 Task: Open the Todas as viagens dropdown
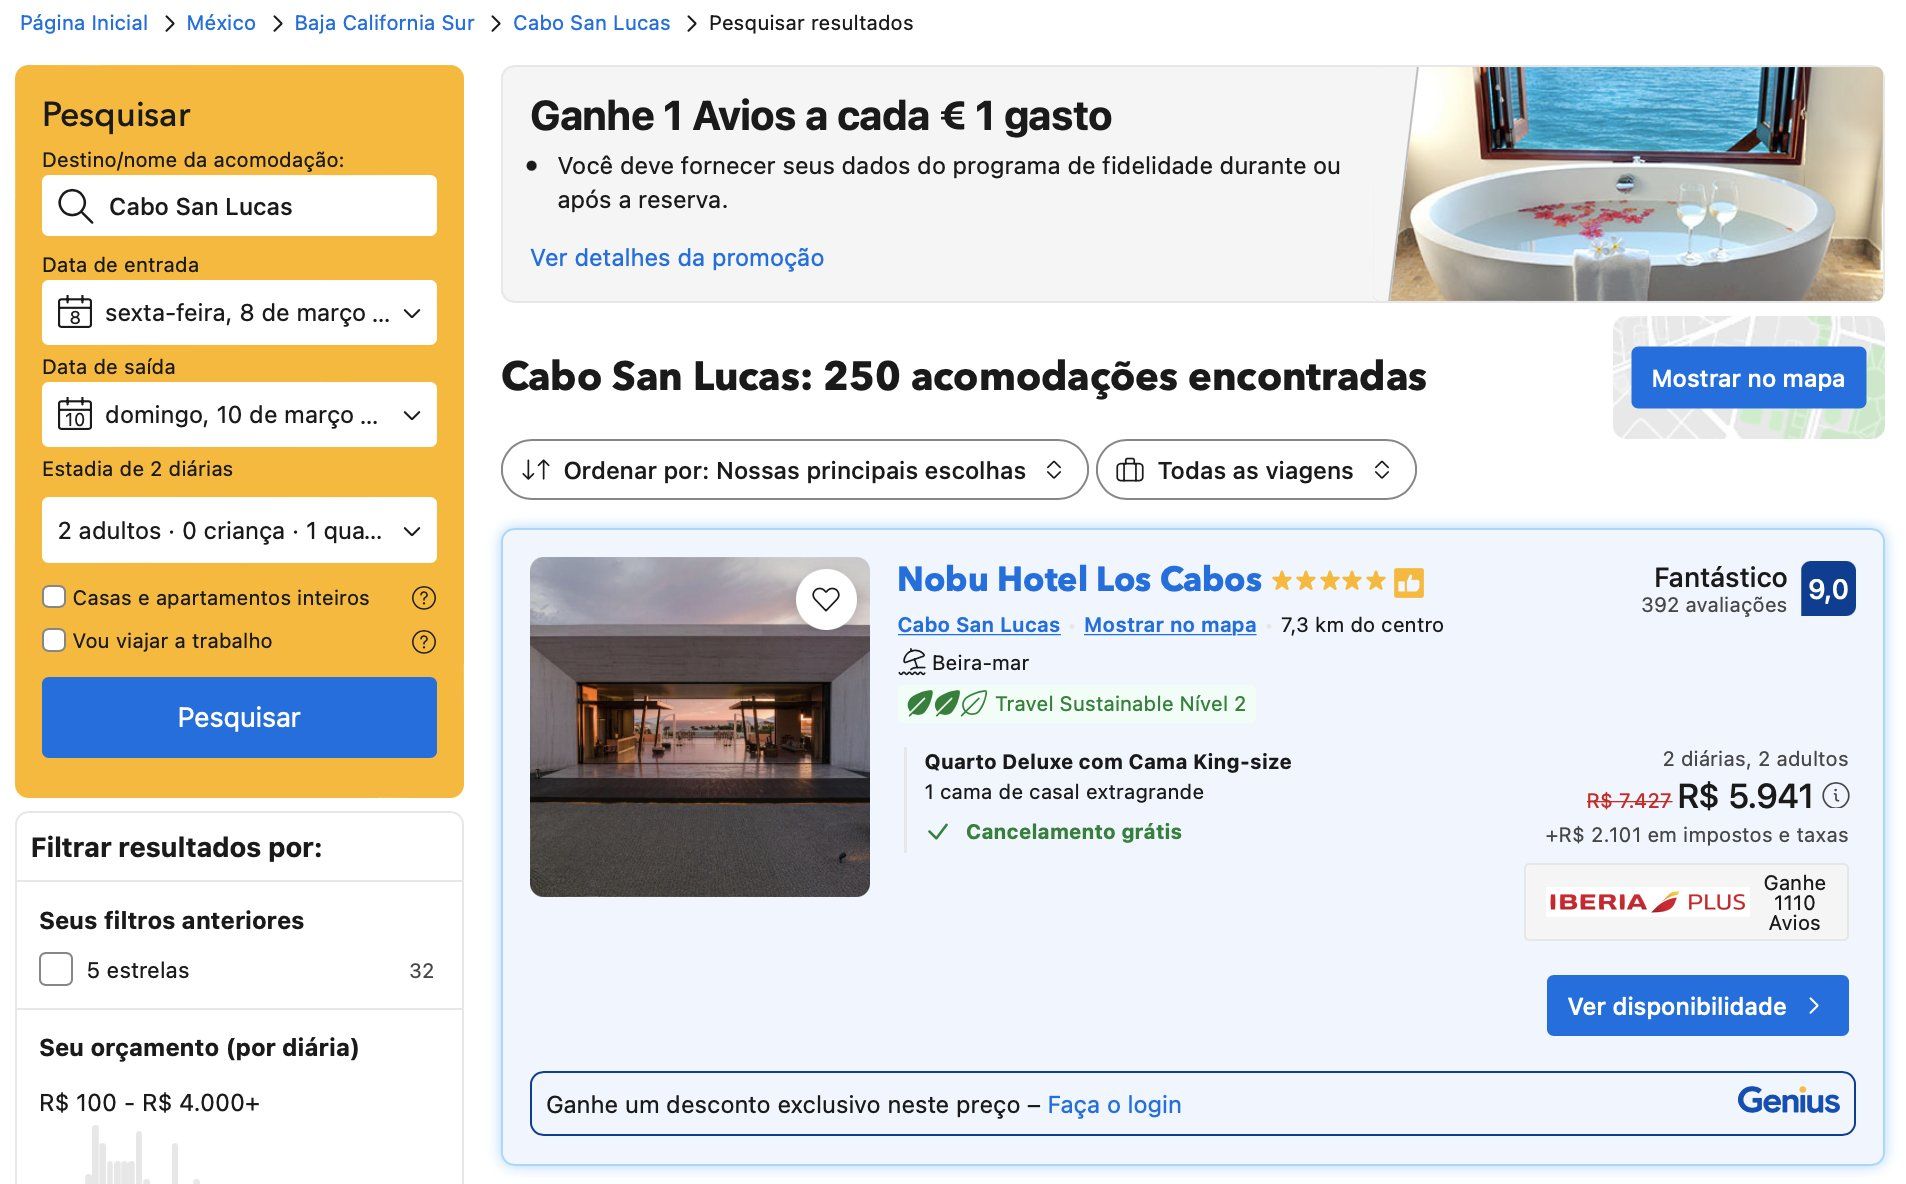tap(1256, 470)
